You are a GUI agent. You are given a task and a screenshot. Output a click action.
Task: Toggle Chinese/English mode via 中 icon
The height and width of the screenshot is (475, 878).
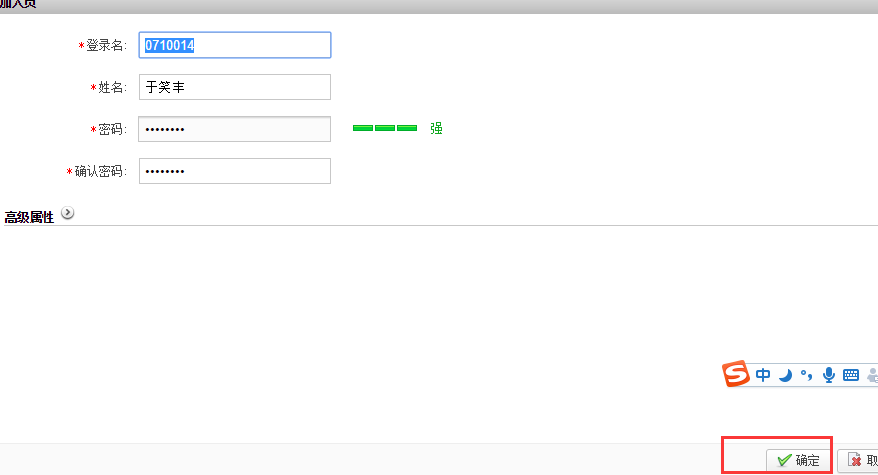[763, 375]
